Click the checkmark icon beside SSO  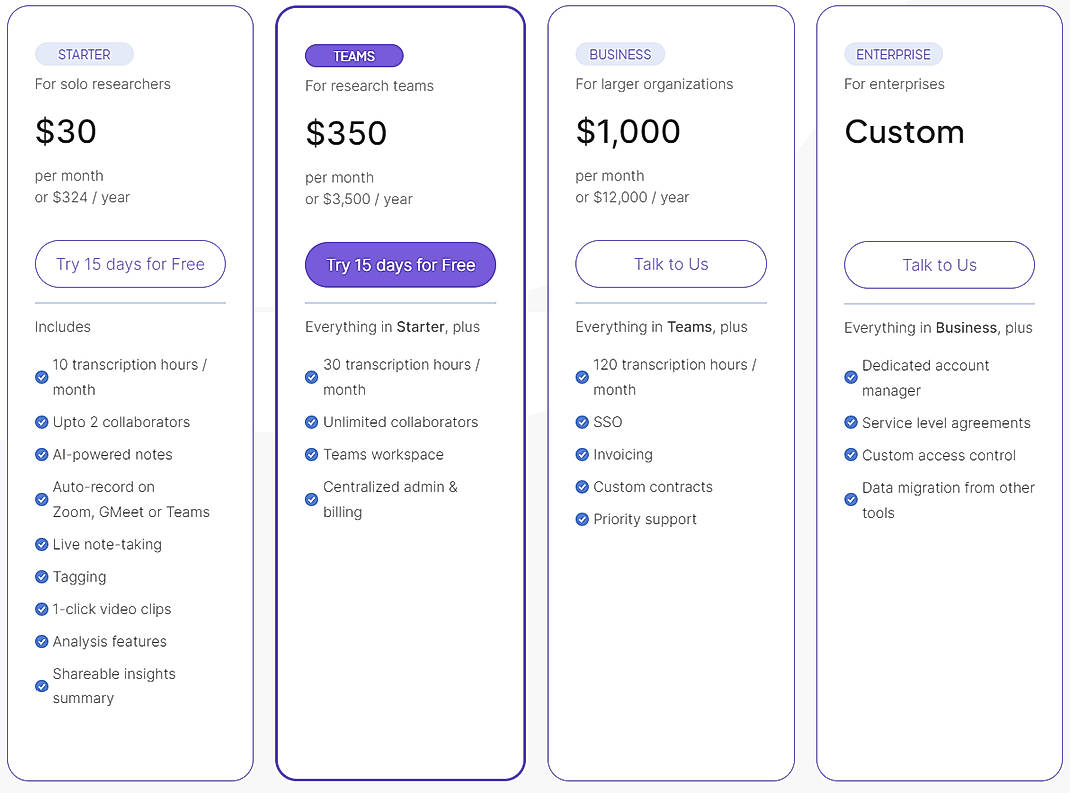pyautogui.click(x=581, y=422)
